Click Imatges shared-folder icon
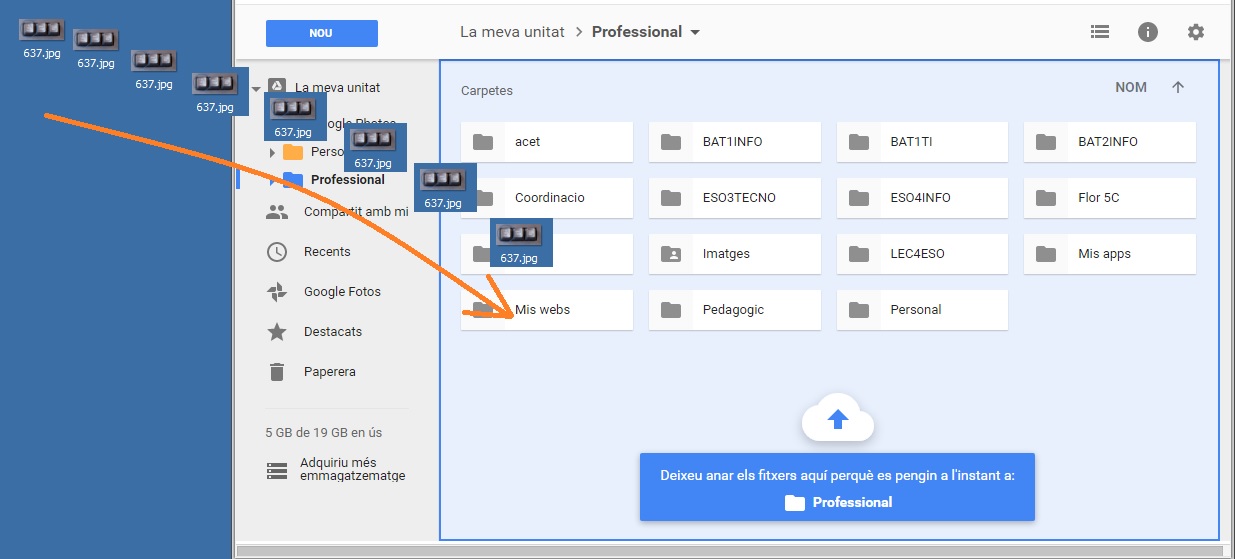Image resolution: width=1235 pixels, height=559 pixels. [671, 254]
